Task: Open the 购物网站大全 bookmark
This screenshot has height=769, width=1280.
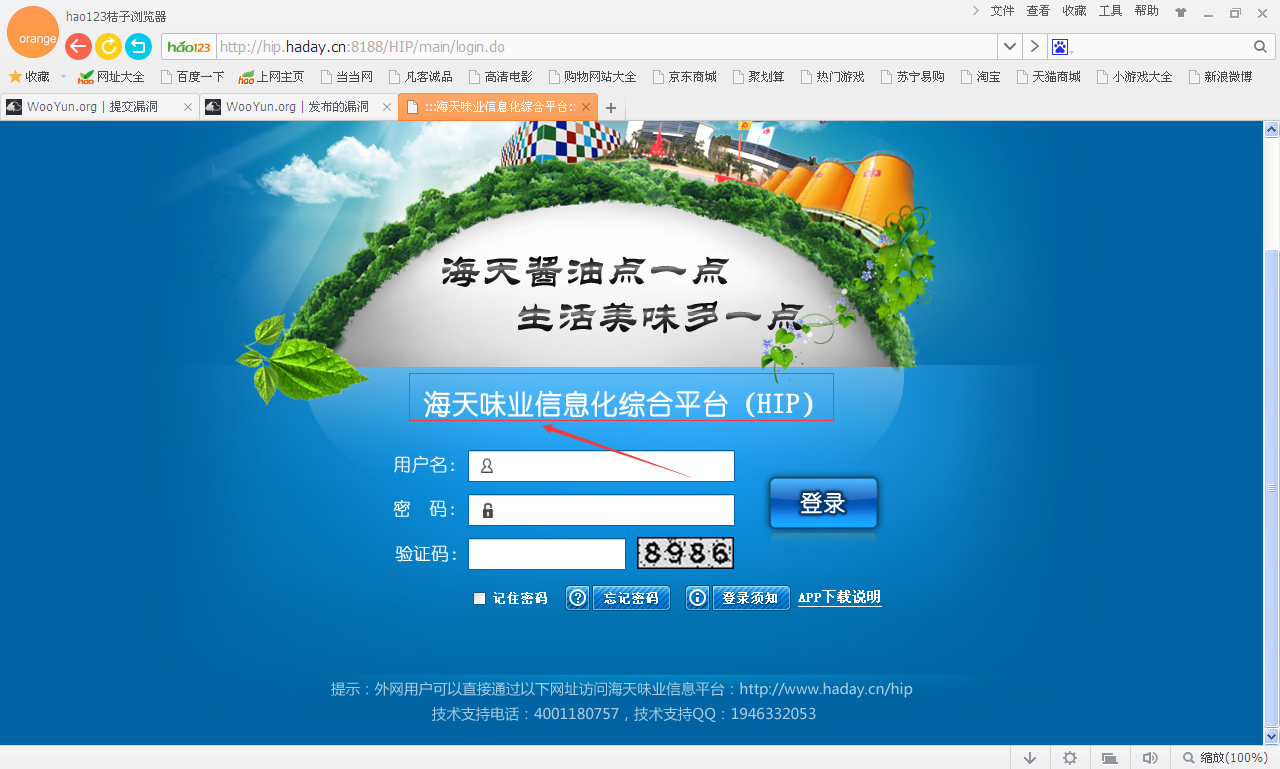Action: 592,77
